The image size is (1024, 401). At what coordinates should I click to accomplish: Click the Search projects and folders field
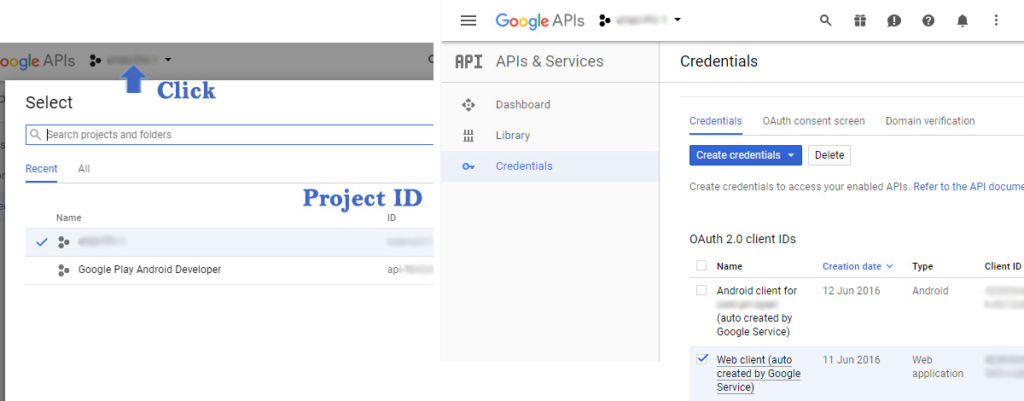(230, 135)
